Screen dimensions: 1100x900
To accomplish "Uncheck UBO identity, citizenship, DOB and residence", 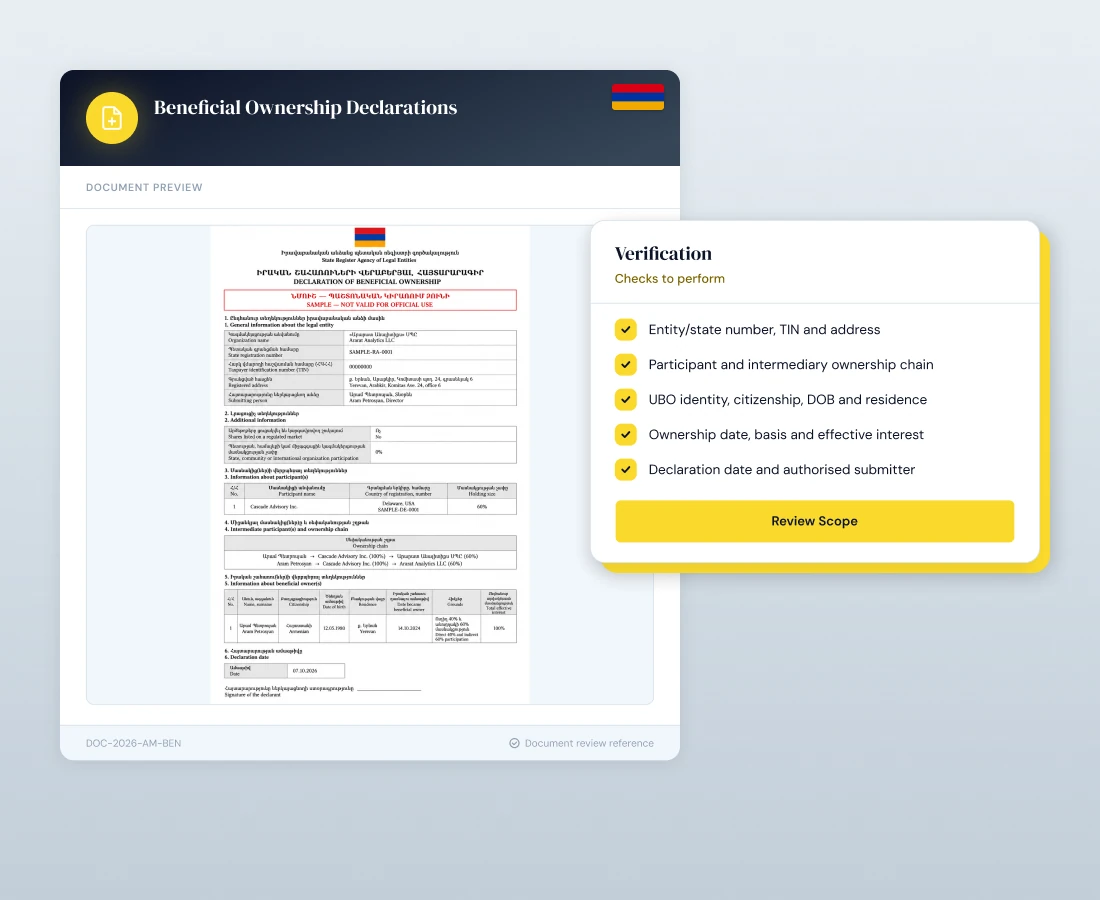I will coord(626,399).
